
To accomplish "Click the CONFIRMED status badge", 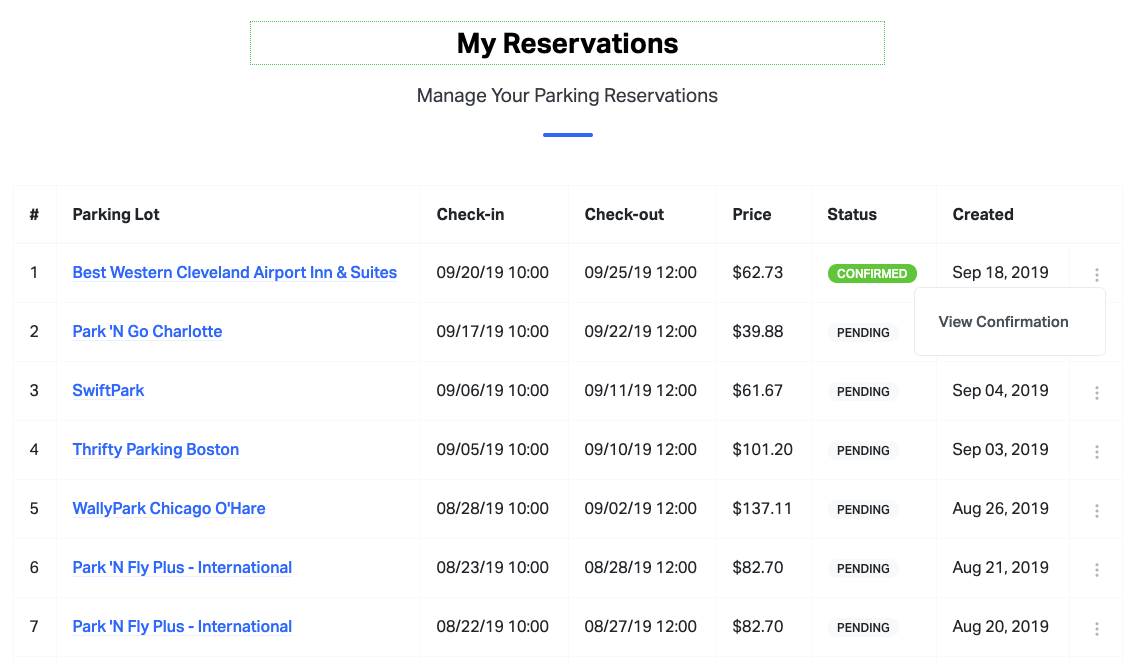I will click(x=872, y=273).
